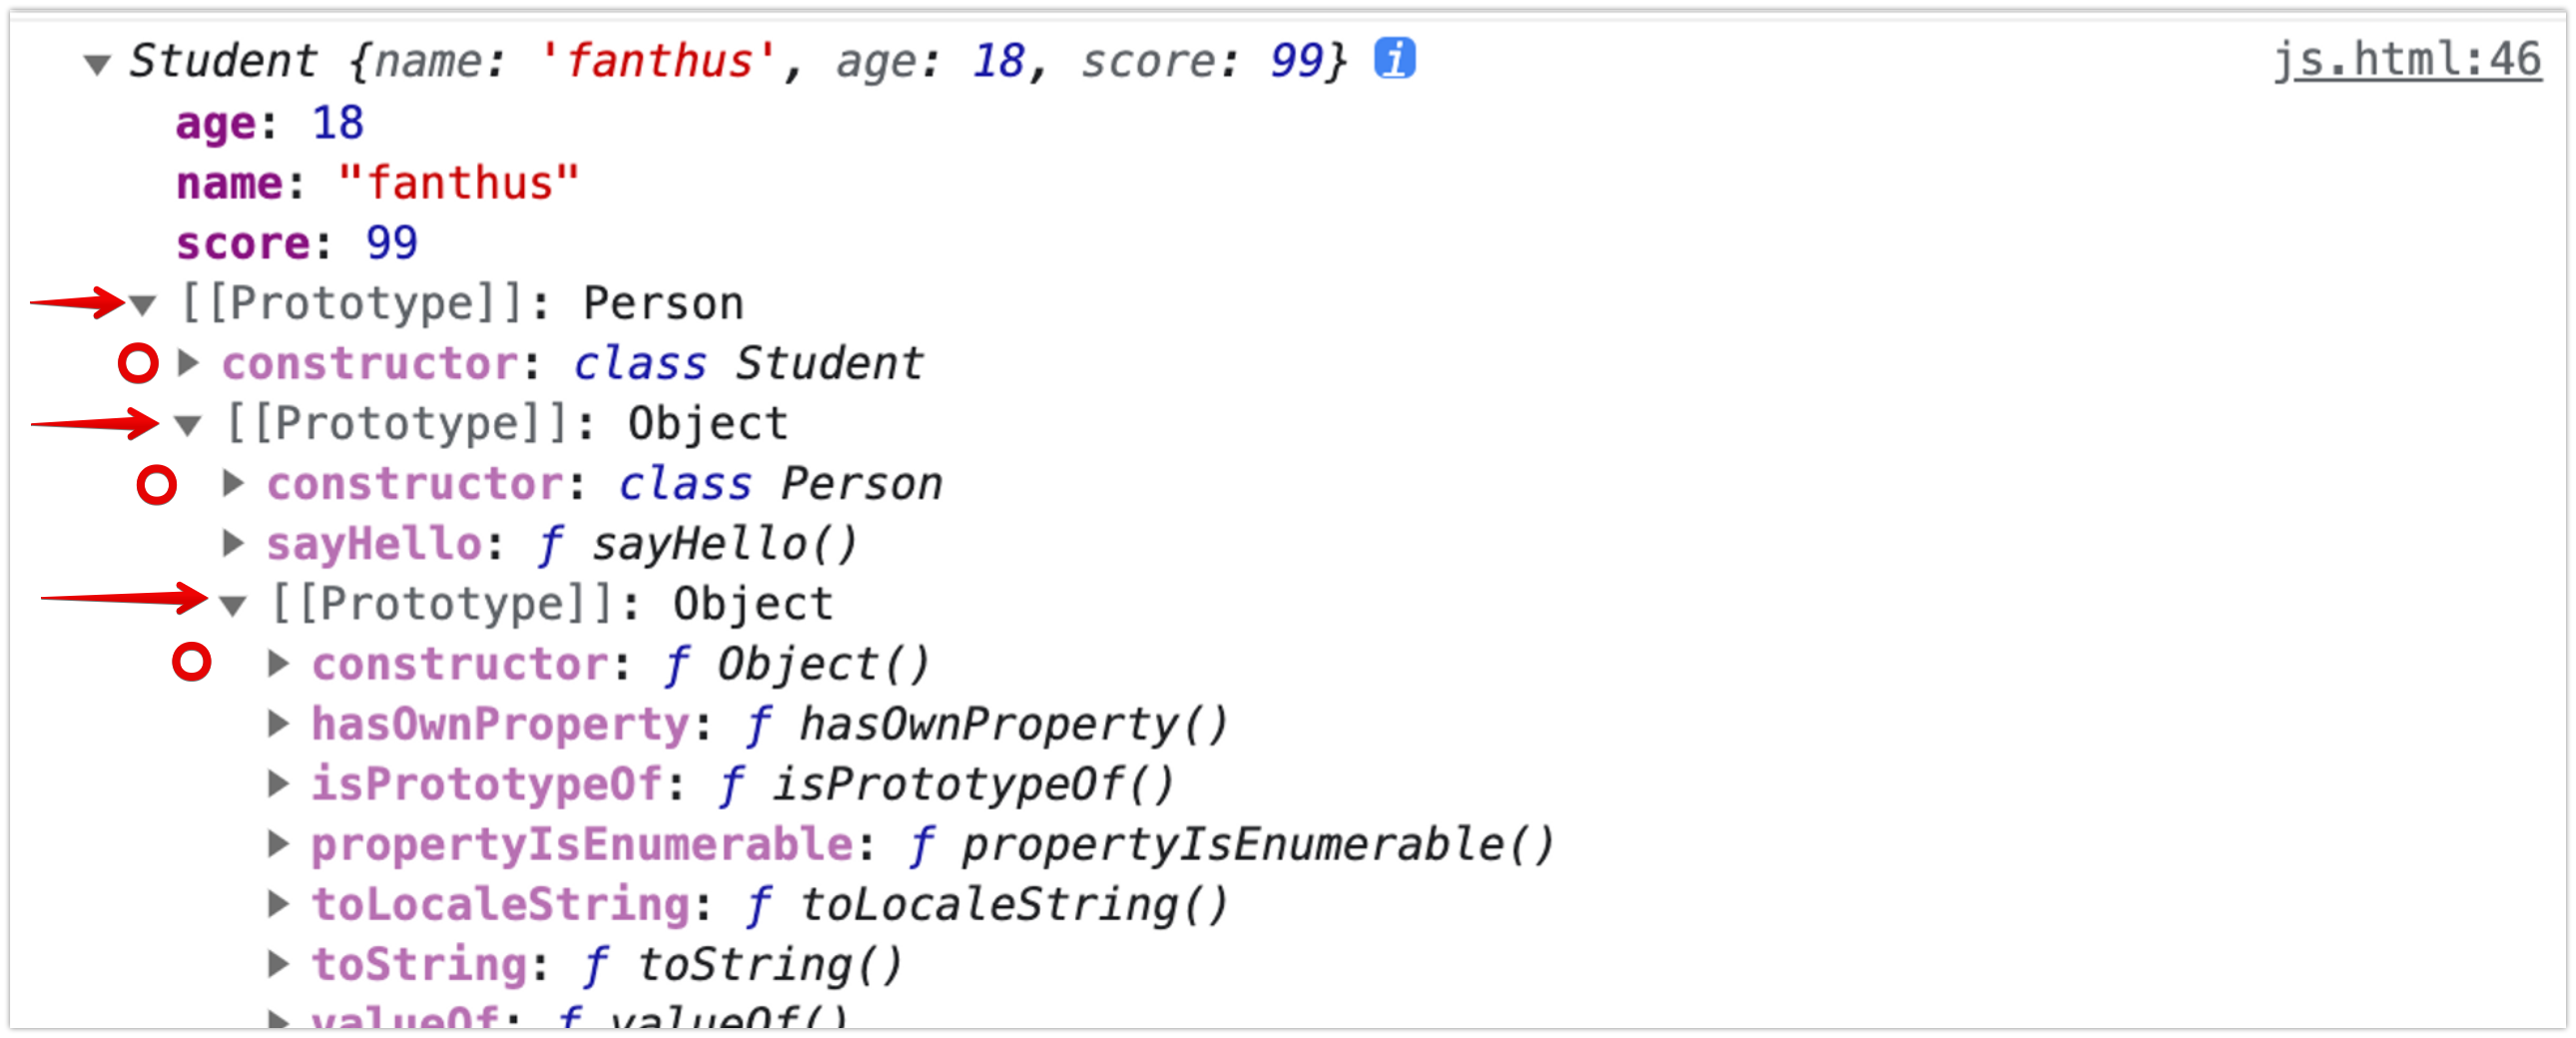Expand the constructor: ƒ Object() entry

278,664
